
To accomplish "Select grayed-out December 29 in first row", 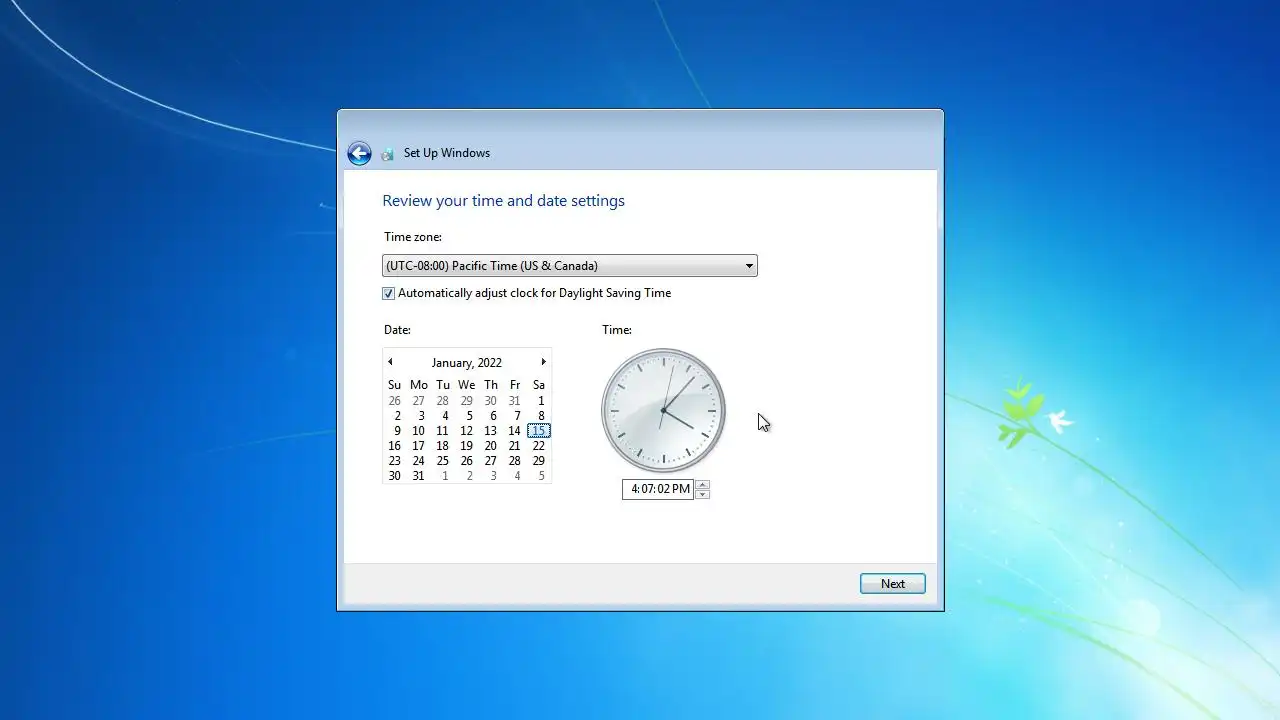I will click(467, 401).
